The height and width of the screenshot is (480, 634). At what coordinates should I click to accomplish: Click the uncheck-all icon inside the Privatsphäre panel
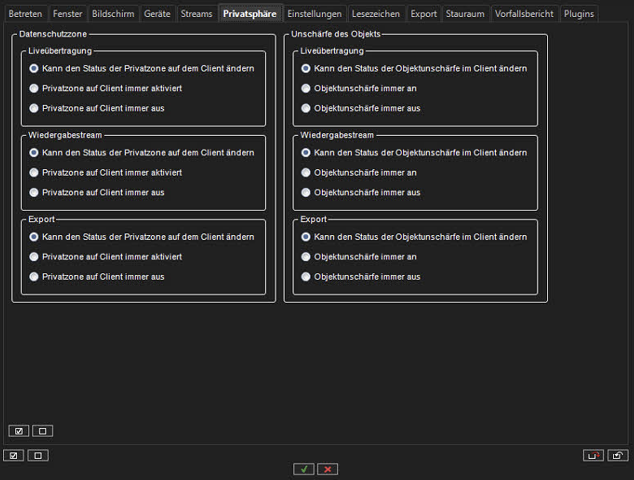click(x=42, y=431)
